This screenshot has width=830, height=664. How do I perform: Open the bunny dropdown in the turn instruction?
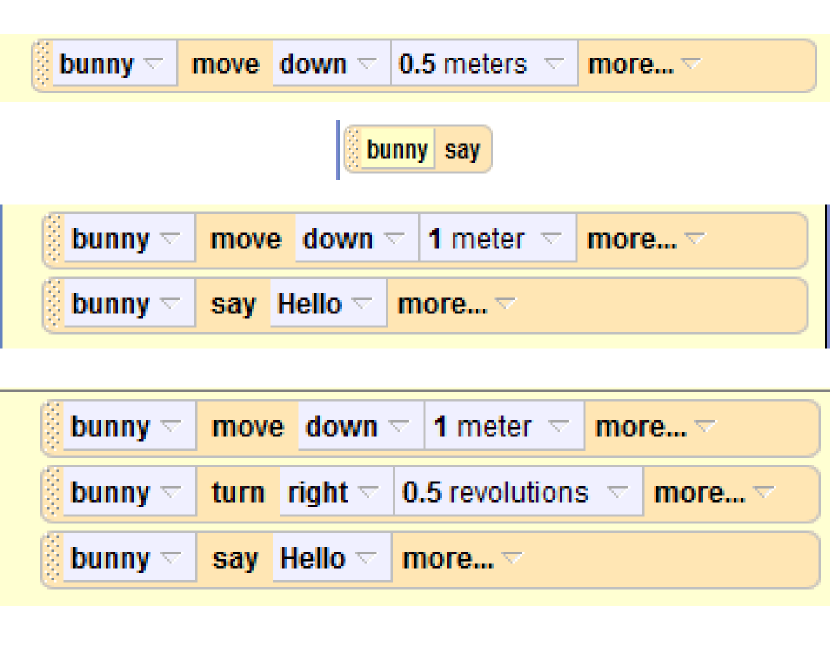pyautogui.click(x=125, y=493)
